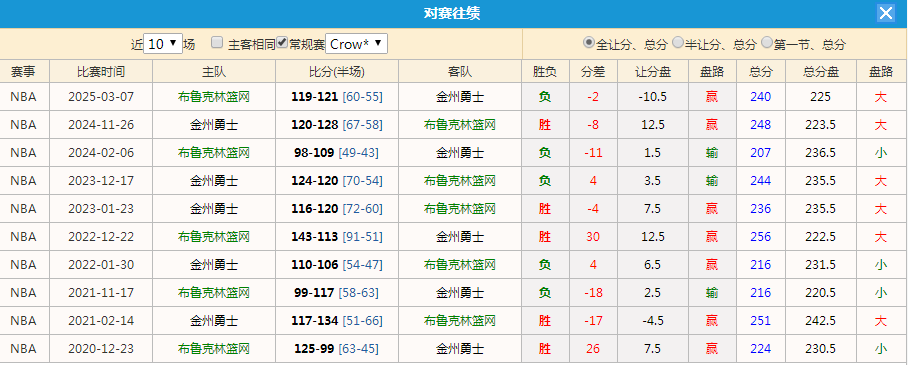This screenshot has width=908, height=365.
Task: Open 布鲁克林篮网 home team in 2020-12-23 row
Action: 214,349
